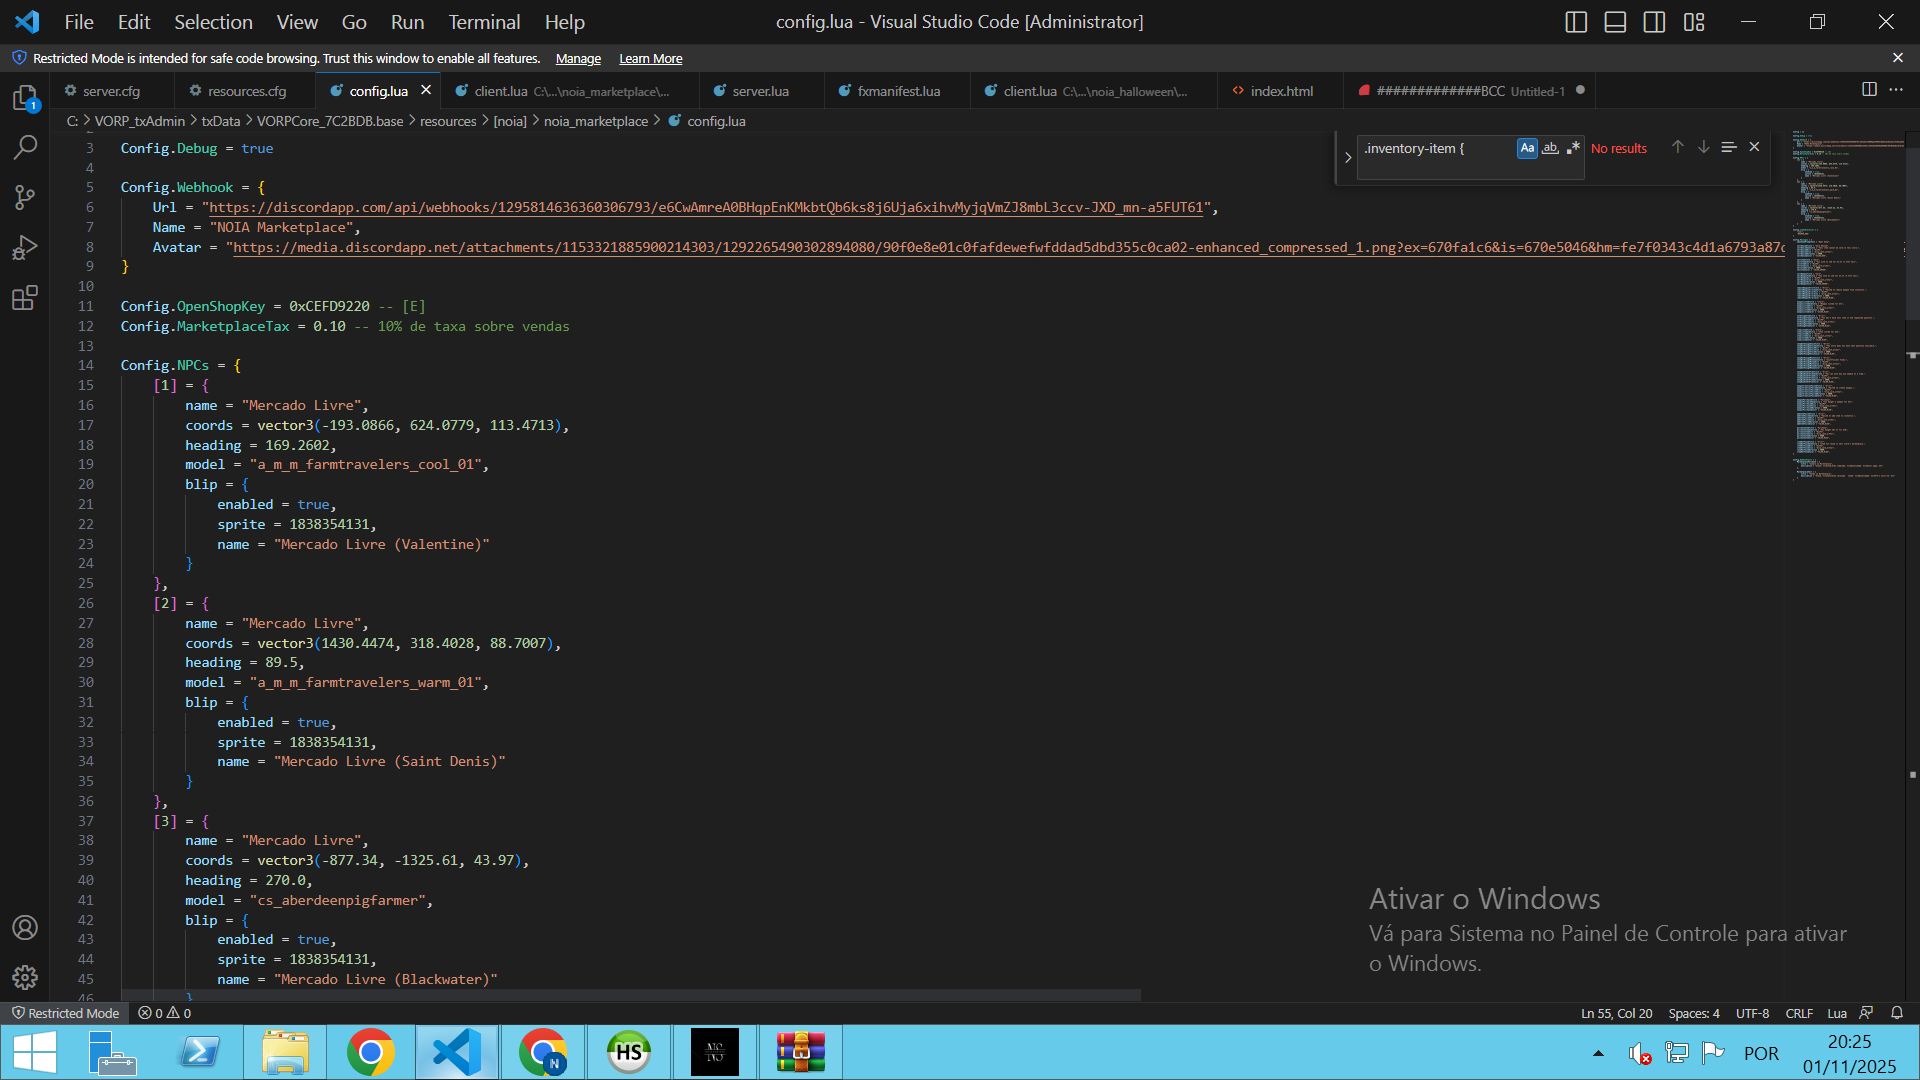Open the Source Control view
Screen dimensions: 1920x1080
pyautogui.click(x=25, y=198)
